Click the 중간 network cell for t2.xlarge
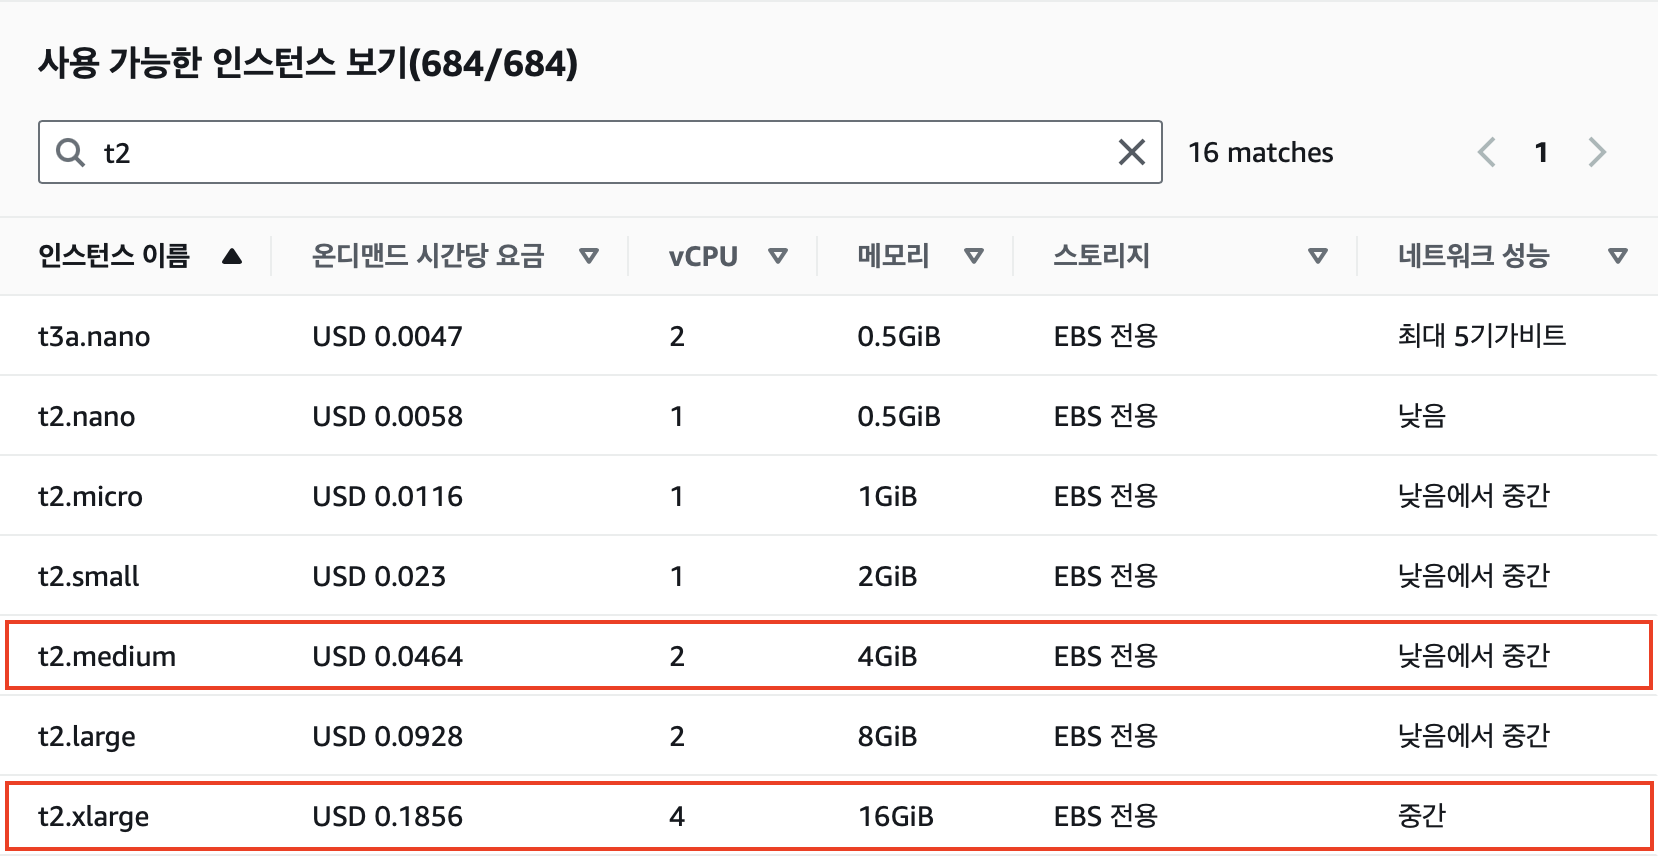 pos(1422,816)
